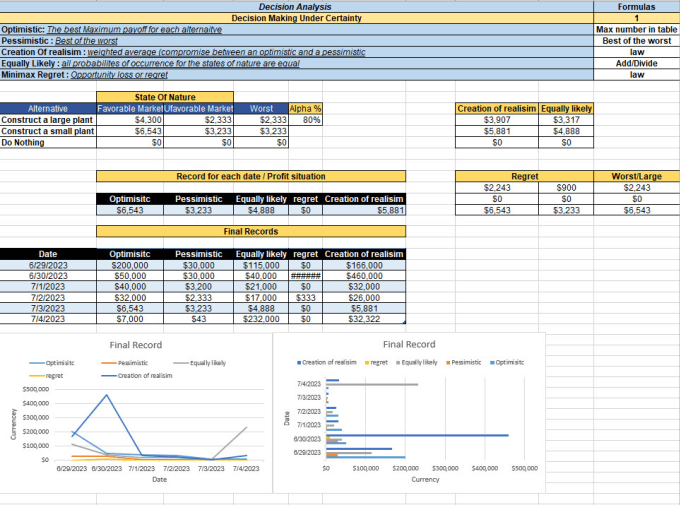Click the "Favorable Market" column header
This screenshot has height=505, width=680.
click(130, 108)
